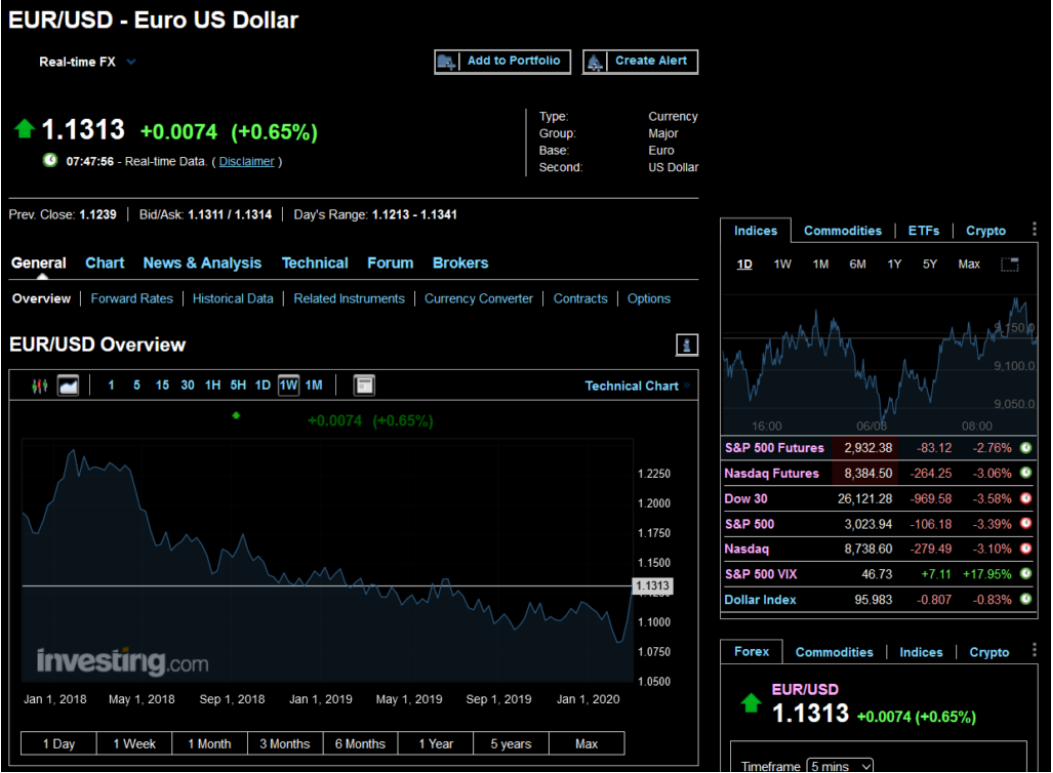Screen dimensions: 1053x773
Task: Set chart range to 1 Day
Action: tap(58, 743)
